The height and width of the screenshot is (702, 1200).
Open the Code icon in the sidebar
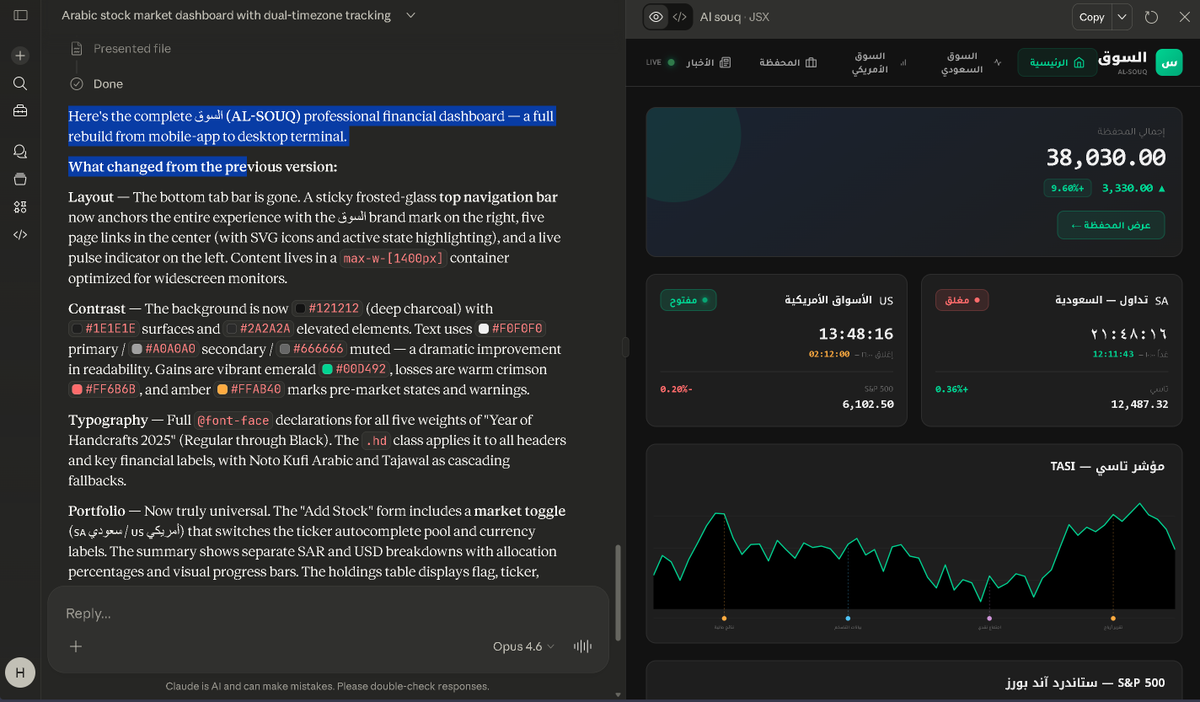point(20,235)
